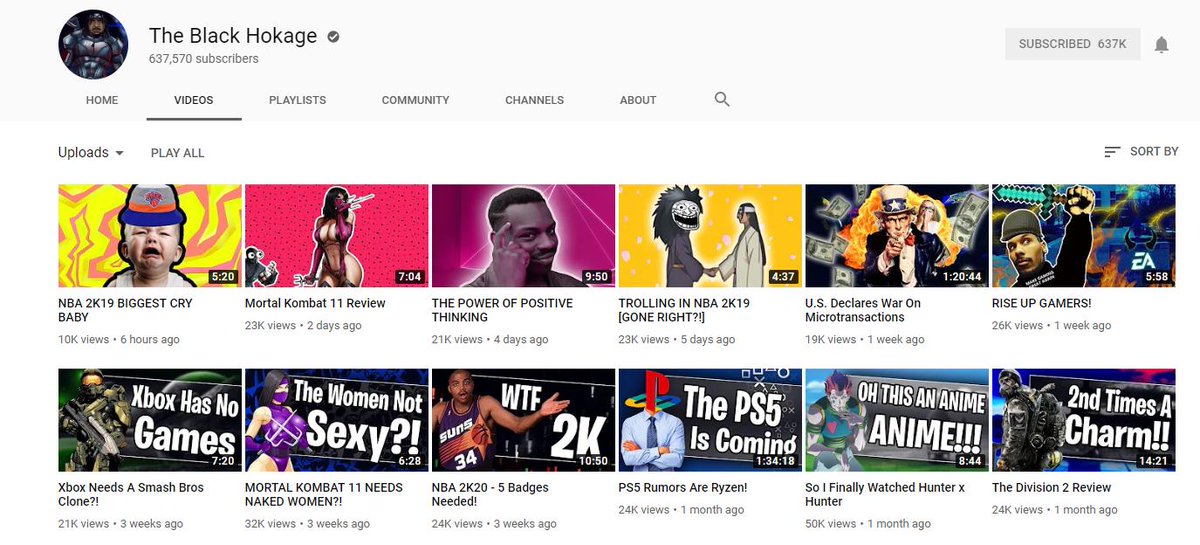1200x545 pixels.
Task: Open RISE UP GAMERS thumbnail
Action: point(1083,236)
